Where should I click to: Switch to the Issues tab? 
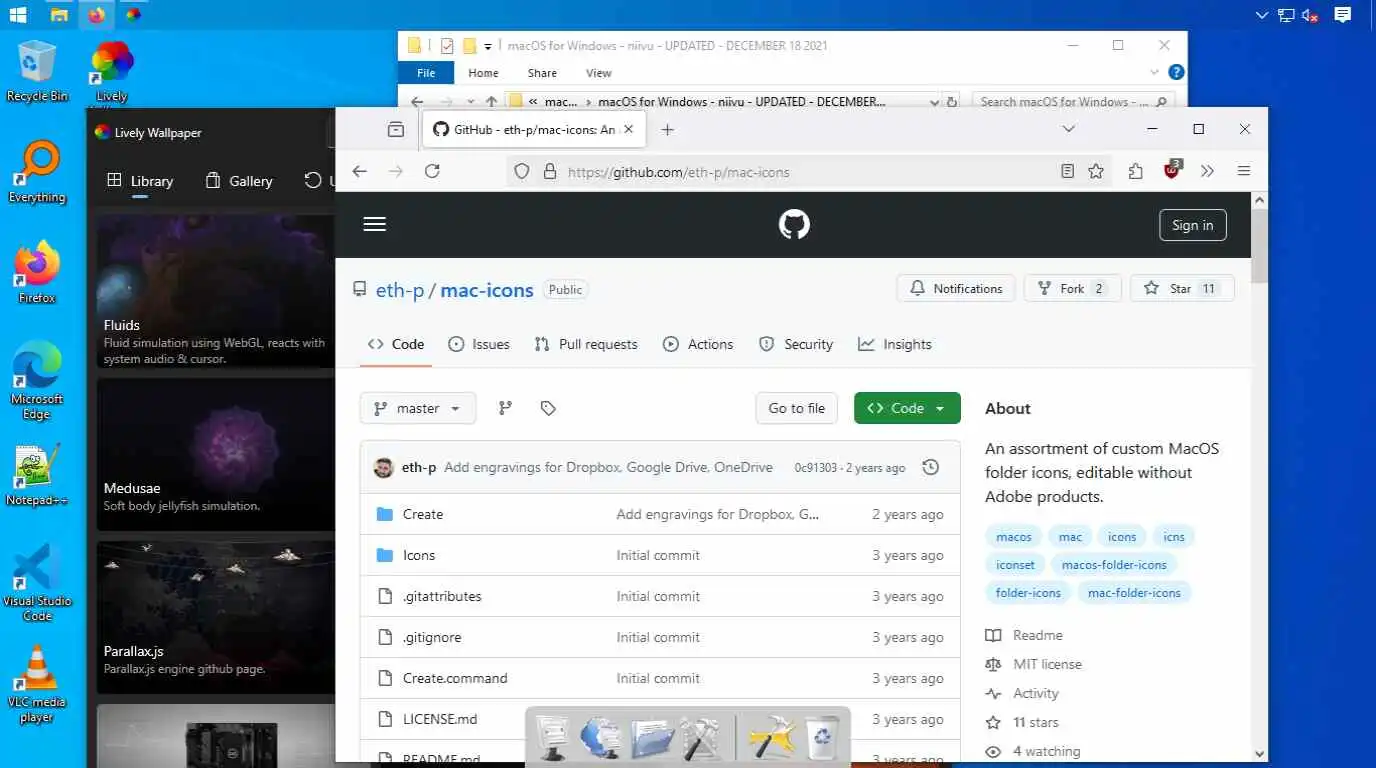click(479, 344)
